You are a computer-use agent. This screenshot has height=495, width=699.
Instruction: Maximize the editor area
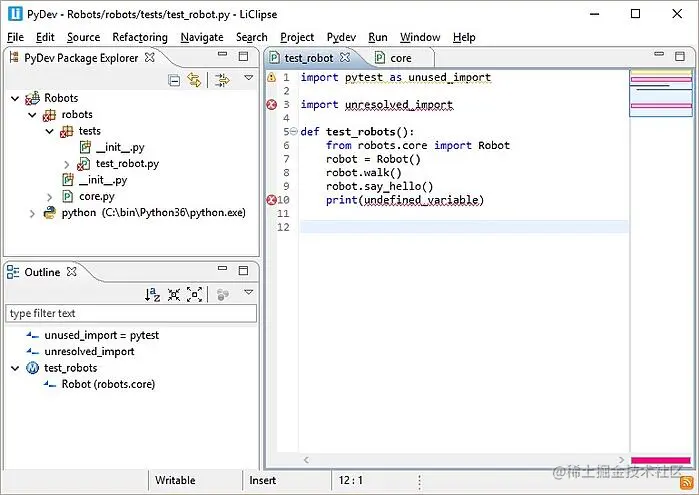(680, 56)
